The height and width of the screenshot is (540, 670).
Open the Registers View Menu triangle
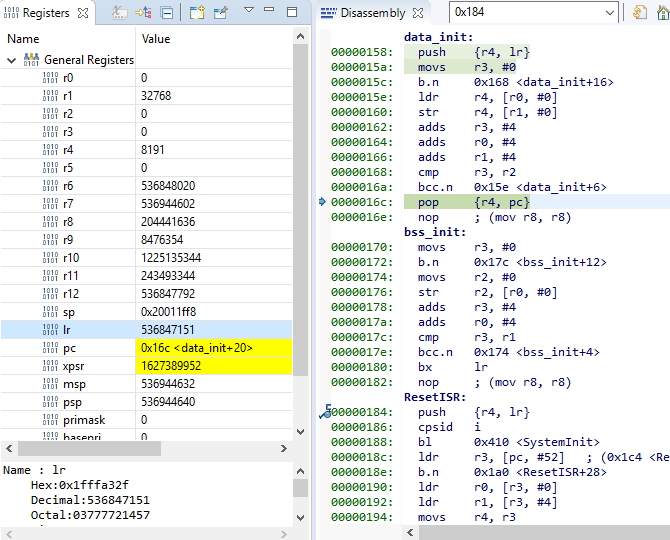[x=249, y=9]
